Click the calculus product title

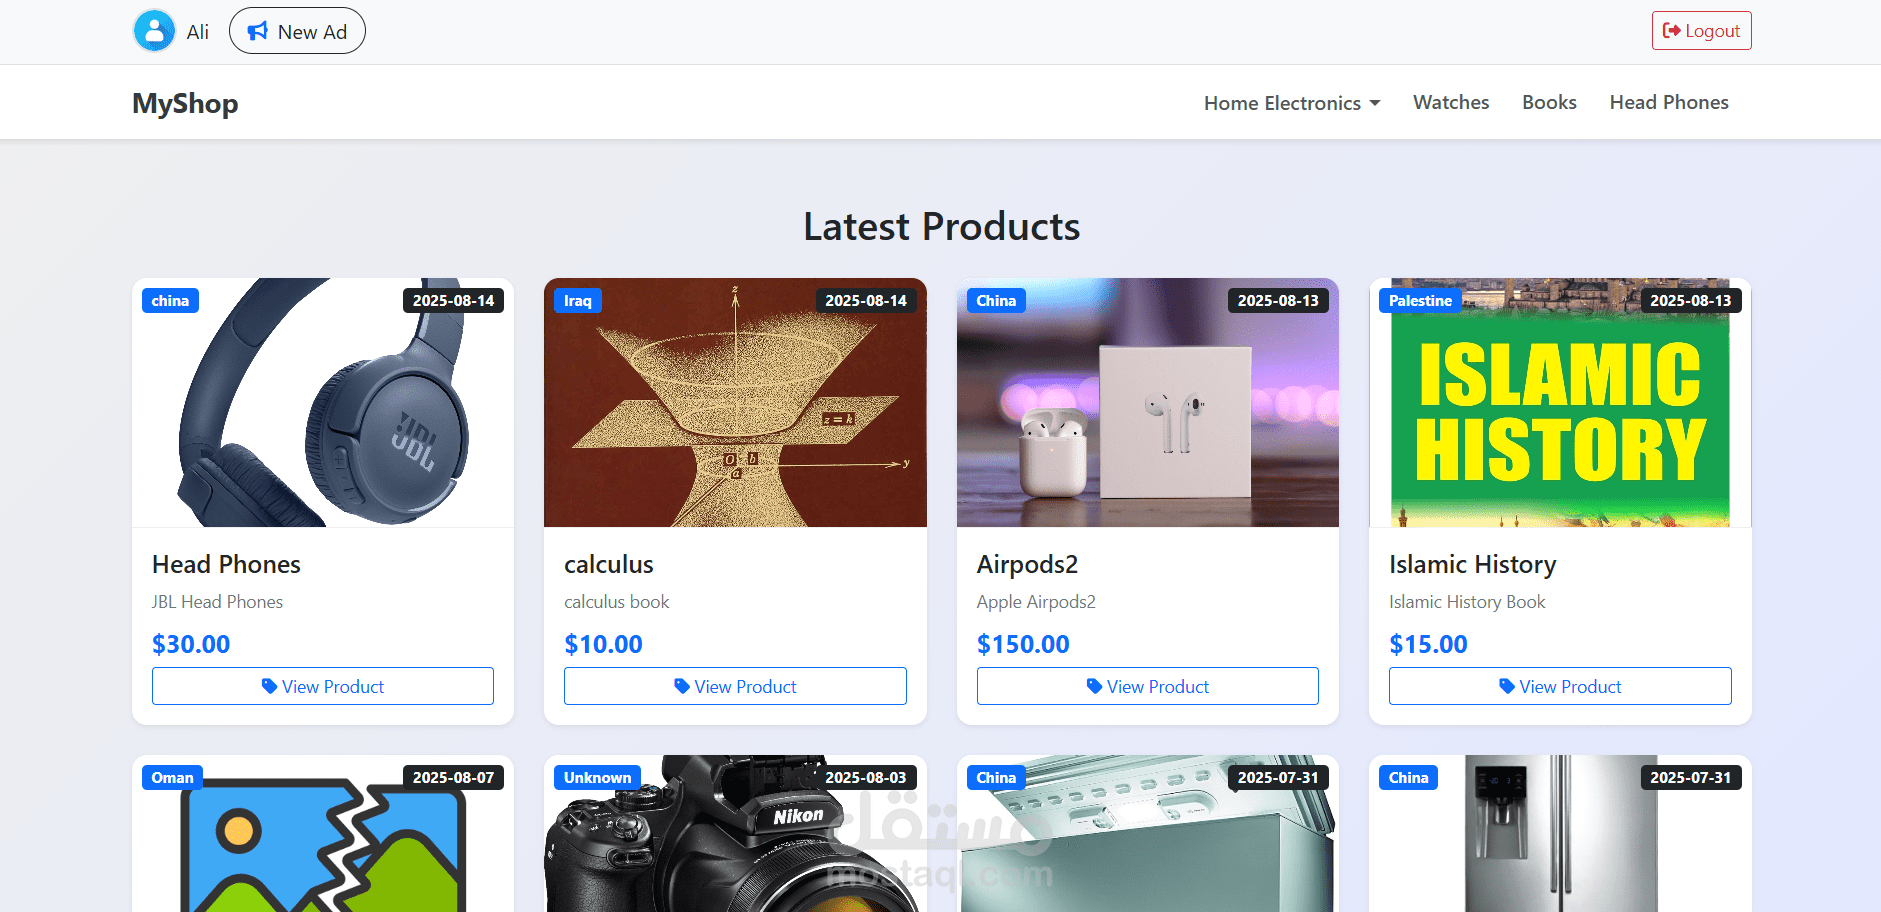tap(609, 564)
